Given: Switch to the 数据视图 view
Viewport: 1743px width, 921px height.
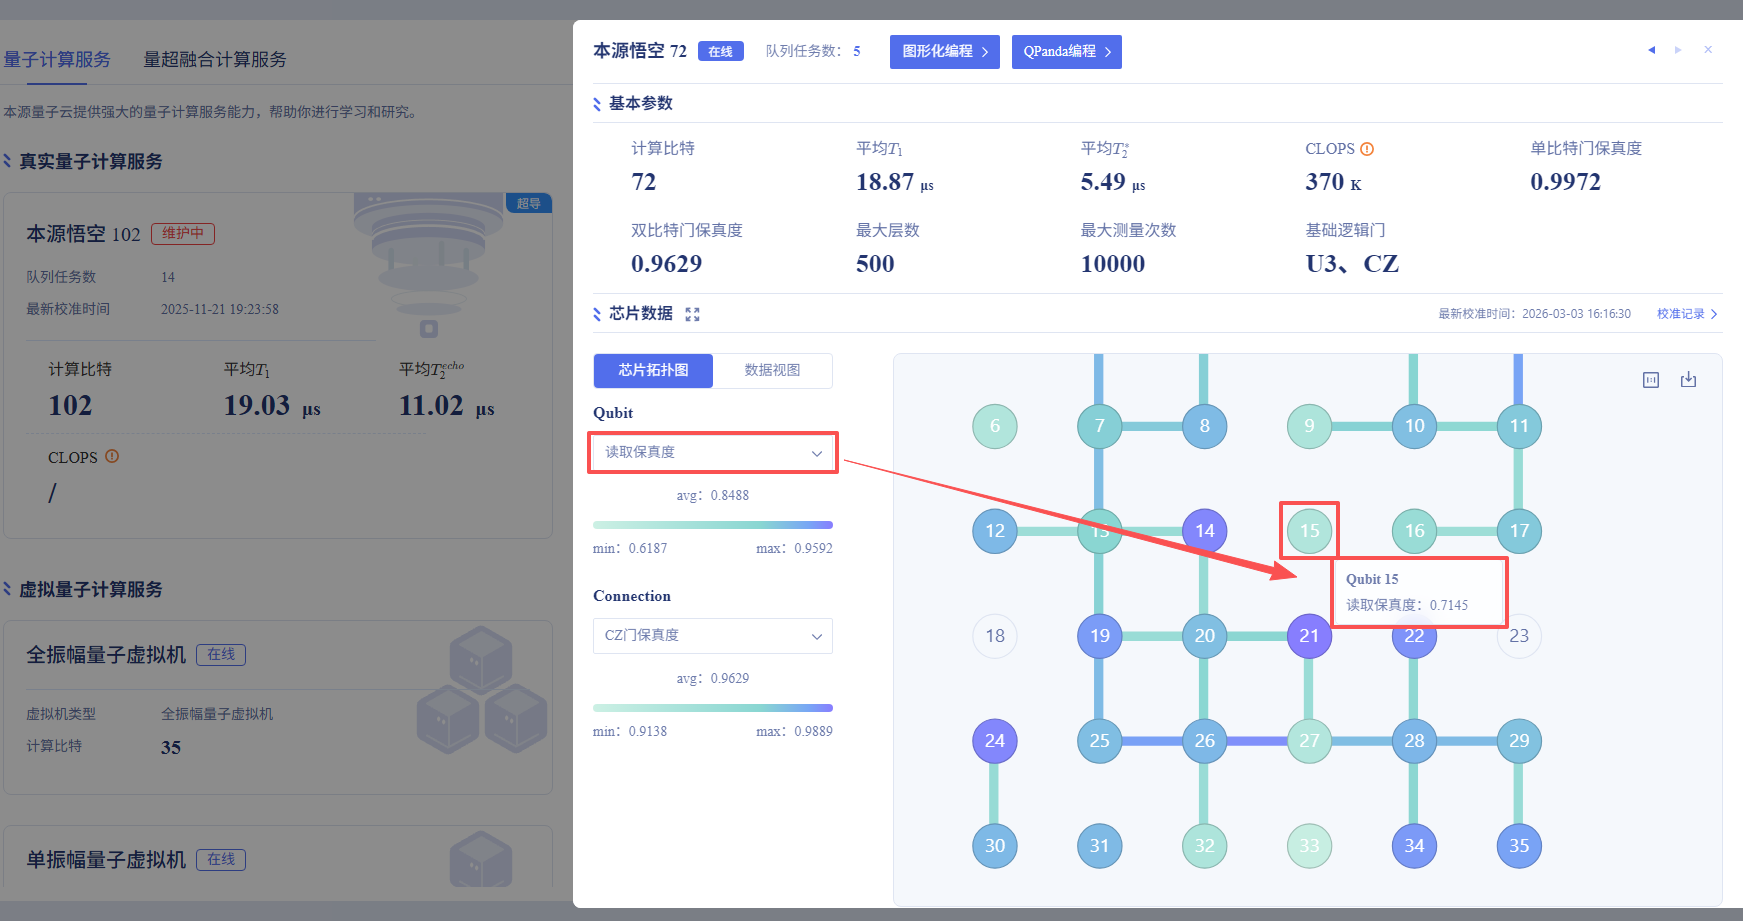Looking at the screenshot, I should (772, 370).
